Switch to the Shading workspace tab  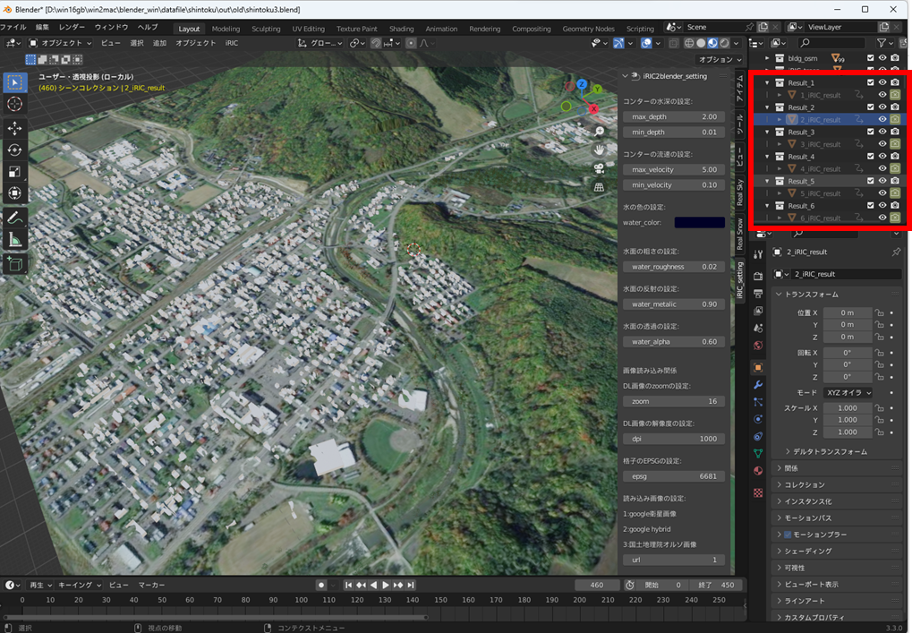(401, 29)
